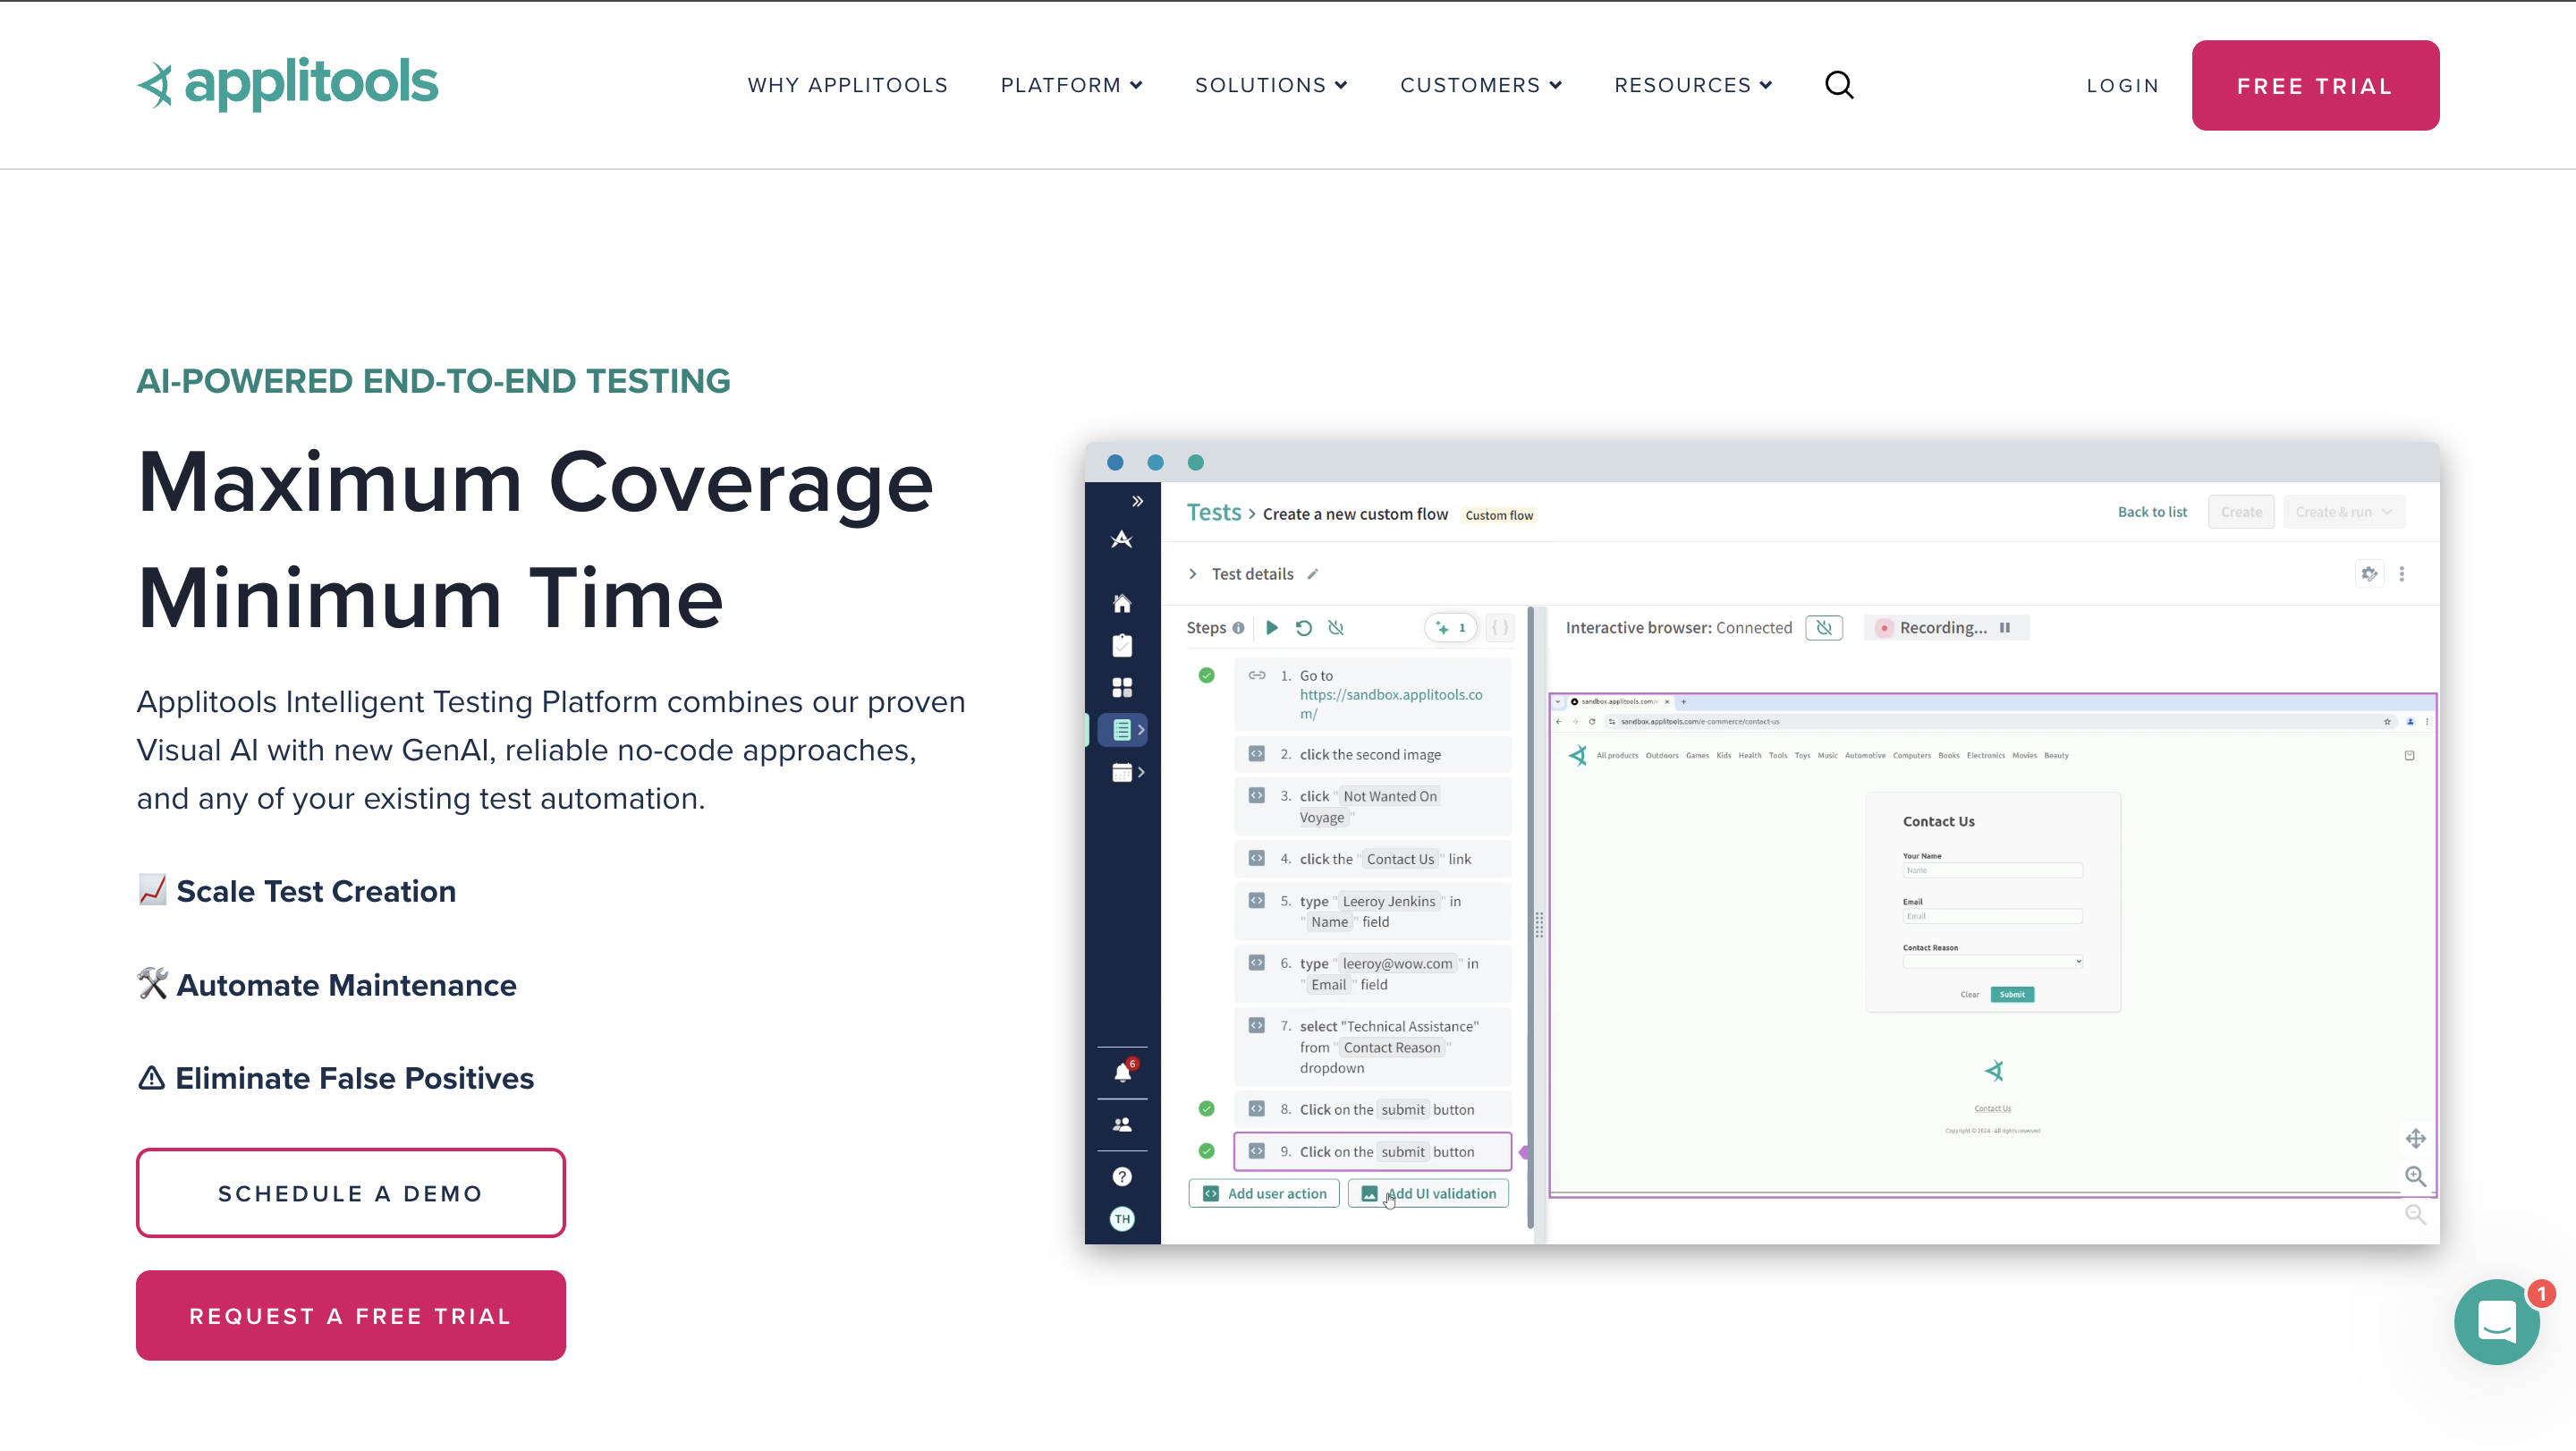
Task: Click the help question-mark icon in sidebar
Action: (1122, 1176)
